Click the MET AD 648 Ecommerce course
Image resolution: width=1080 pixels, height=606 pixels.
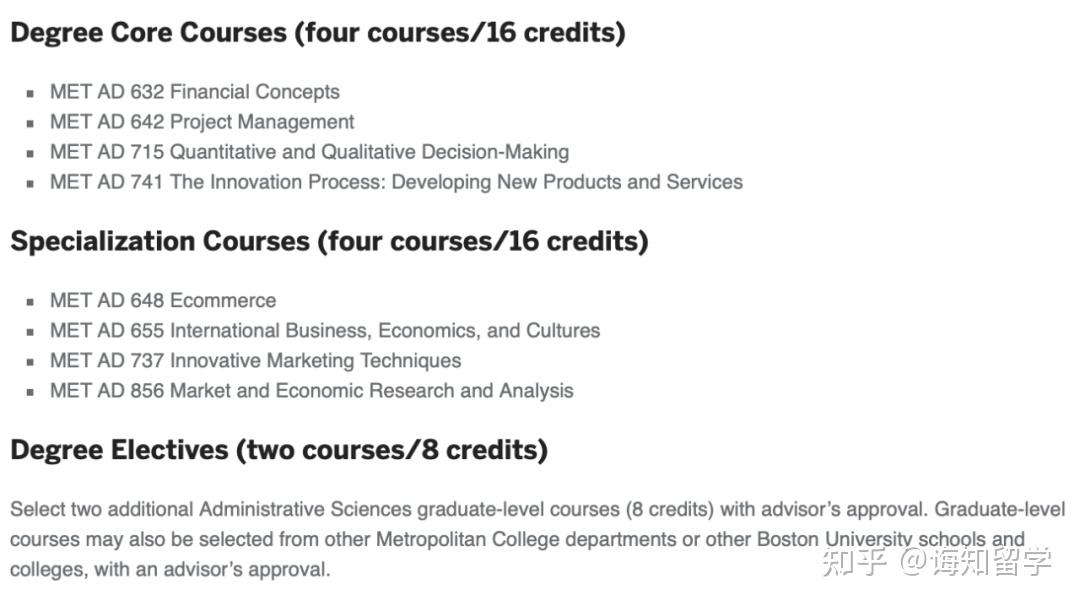pos(163,300)
